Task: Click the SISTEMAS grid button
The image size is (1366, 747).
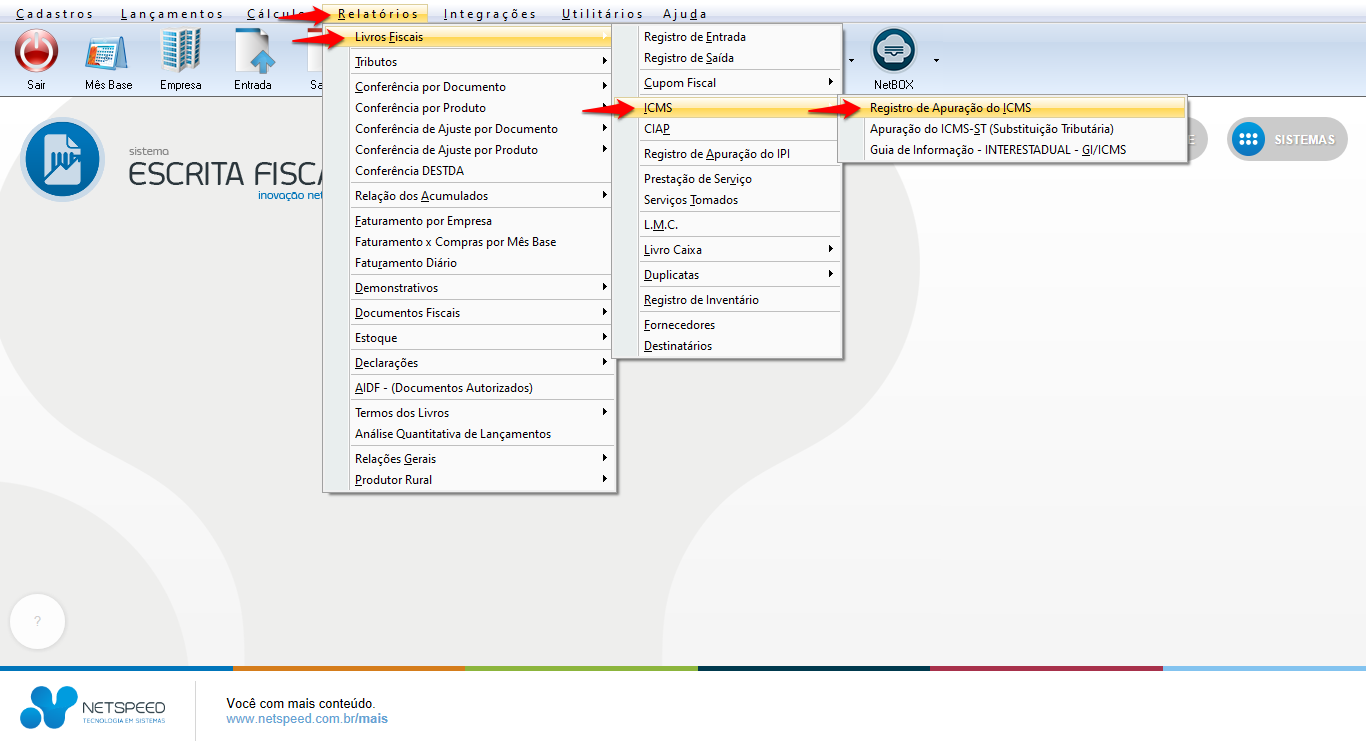Action: click(1287, 140)
